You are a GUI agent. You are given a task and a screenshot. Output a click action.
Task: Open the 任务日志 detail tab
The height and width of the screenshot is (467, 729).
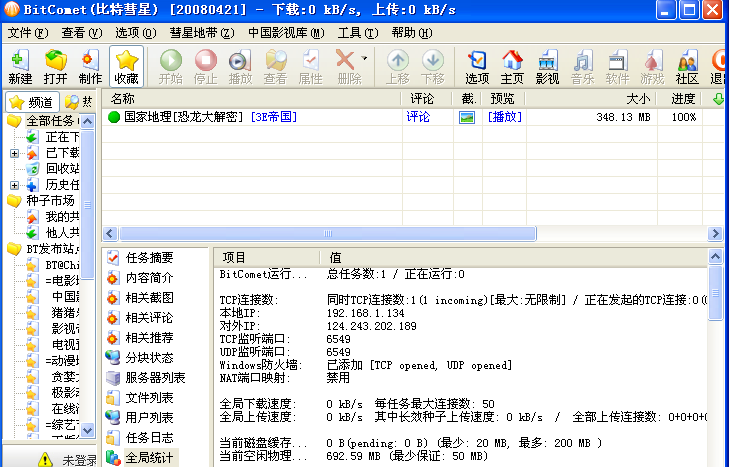click(x=142, y=438)
